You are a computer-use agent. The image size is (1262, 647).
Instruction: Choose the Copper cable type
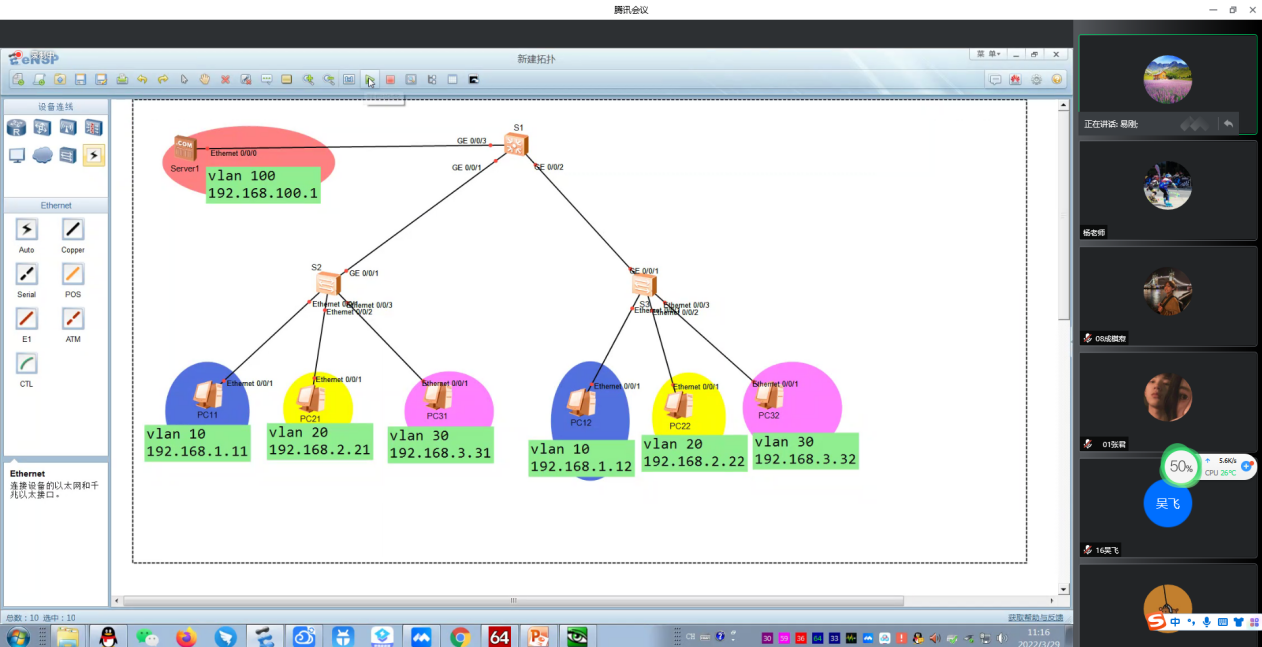73,230
